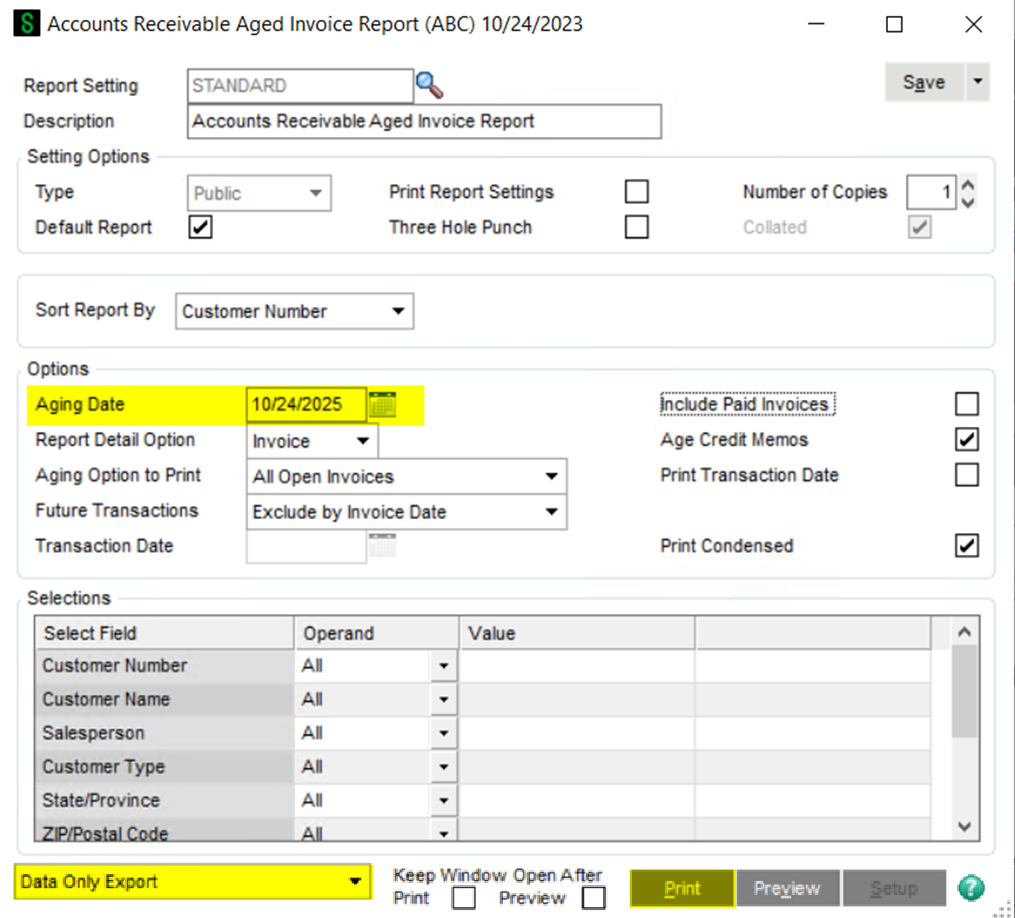
Task: Enable Keep Window Open After Print
Action: point(463,898)
